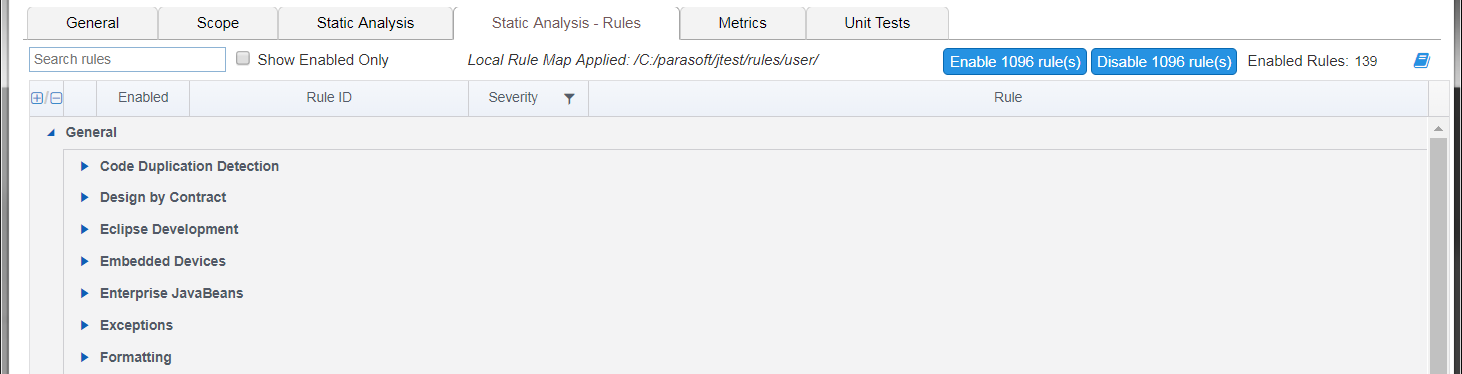Click the collapse all minus icon
The width and height of the screenshot is (1462, 374).
pos(56,98)
